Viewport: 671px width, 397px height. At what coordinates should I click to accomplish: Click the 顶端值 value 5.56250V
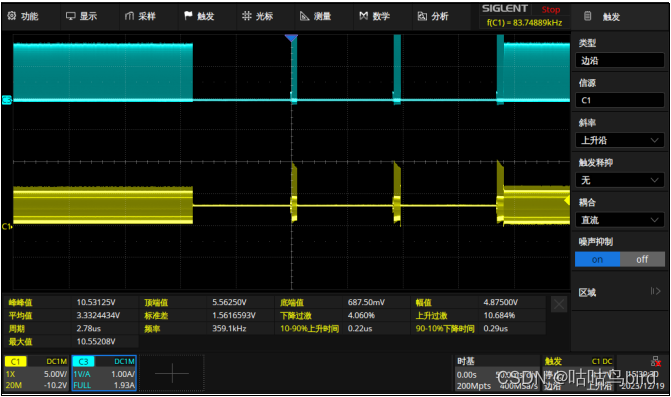tap(229, 302)
